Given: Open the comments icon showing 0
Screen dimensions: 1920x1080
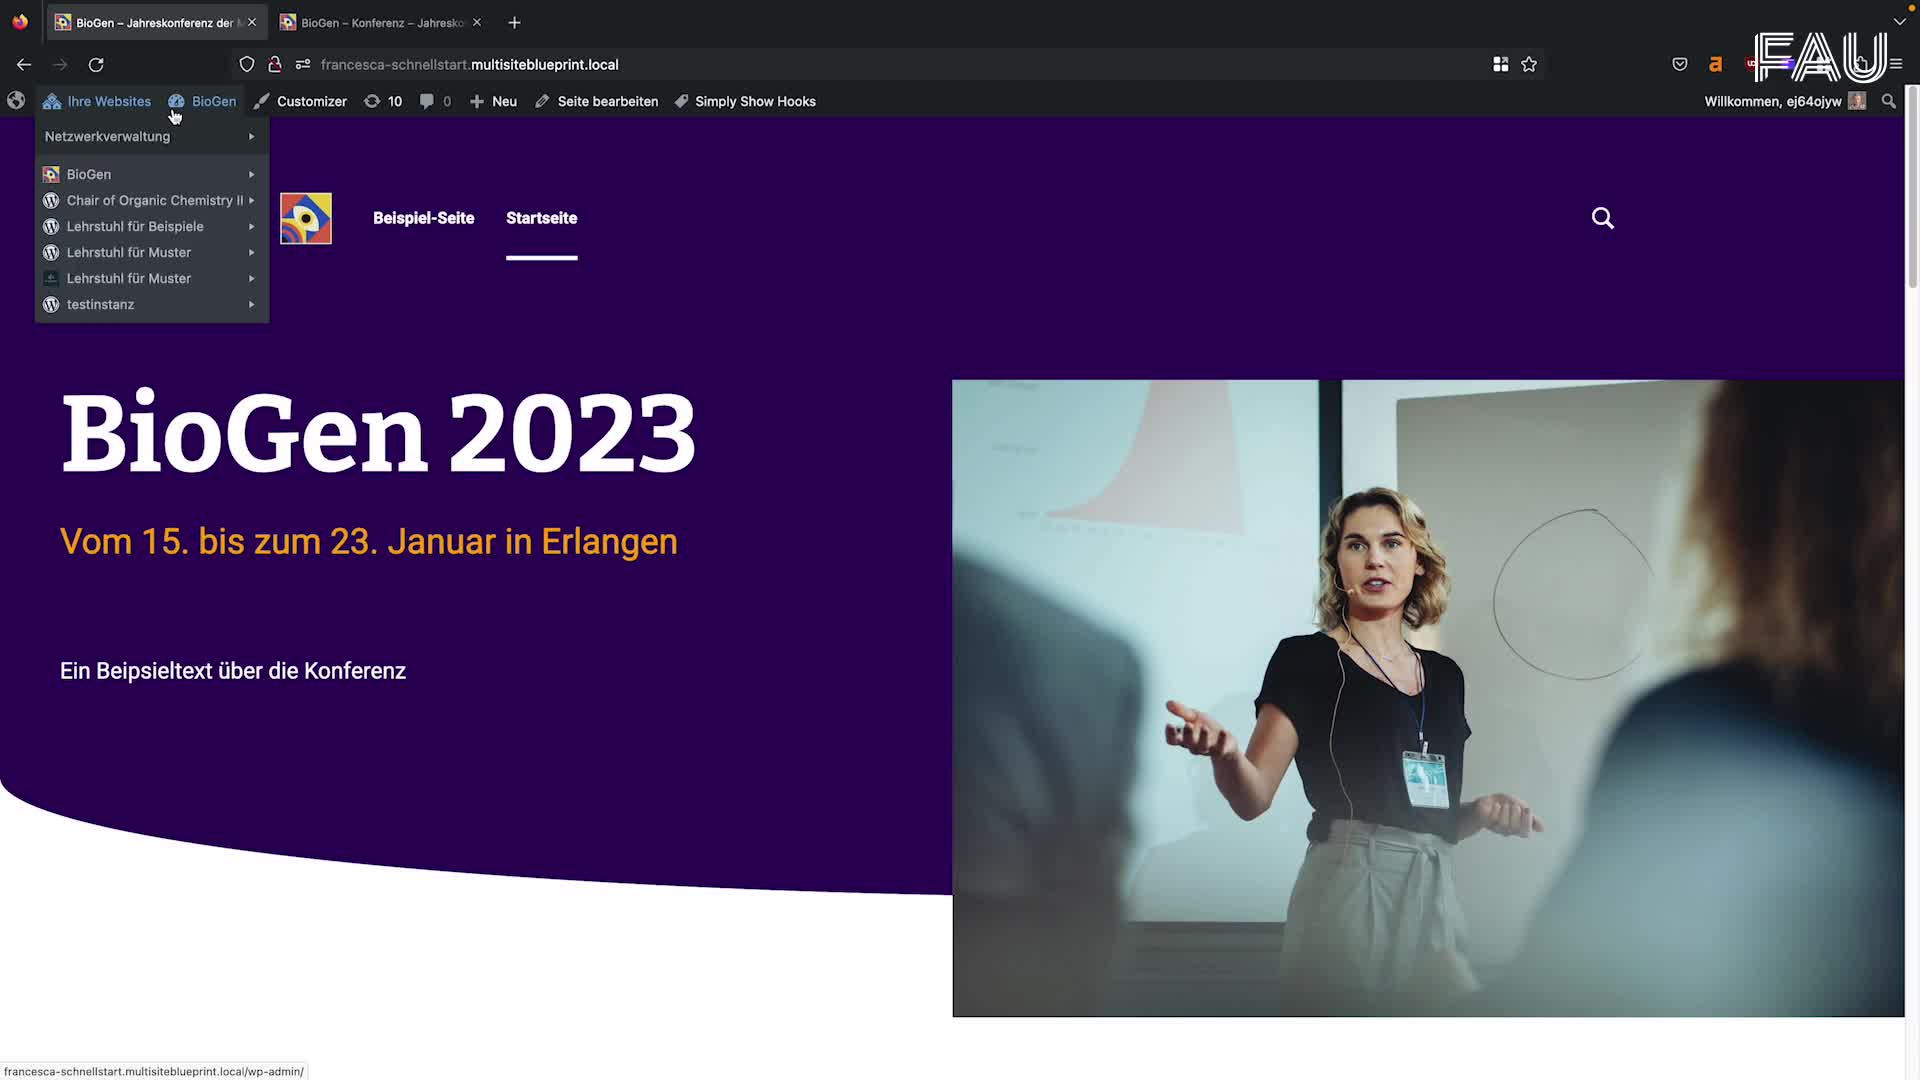Looking at the screenshot, I should (x=435, y=101).
